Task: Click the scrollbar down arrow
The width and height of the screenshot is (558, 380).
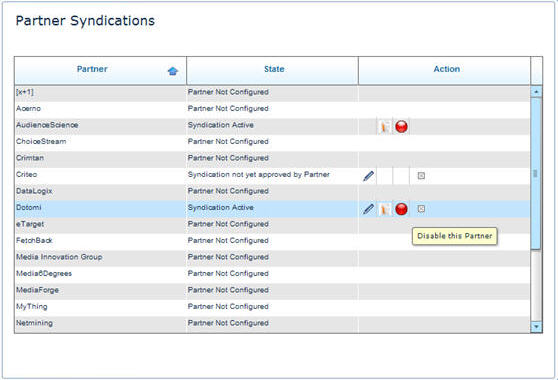Action: pos(536,327)
